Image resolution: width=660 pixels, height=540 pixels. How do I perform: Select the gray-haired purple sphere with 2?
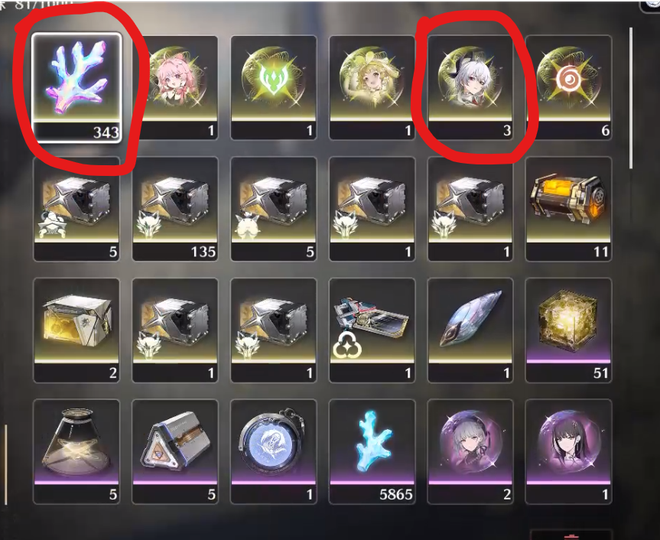(470, 451)
